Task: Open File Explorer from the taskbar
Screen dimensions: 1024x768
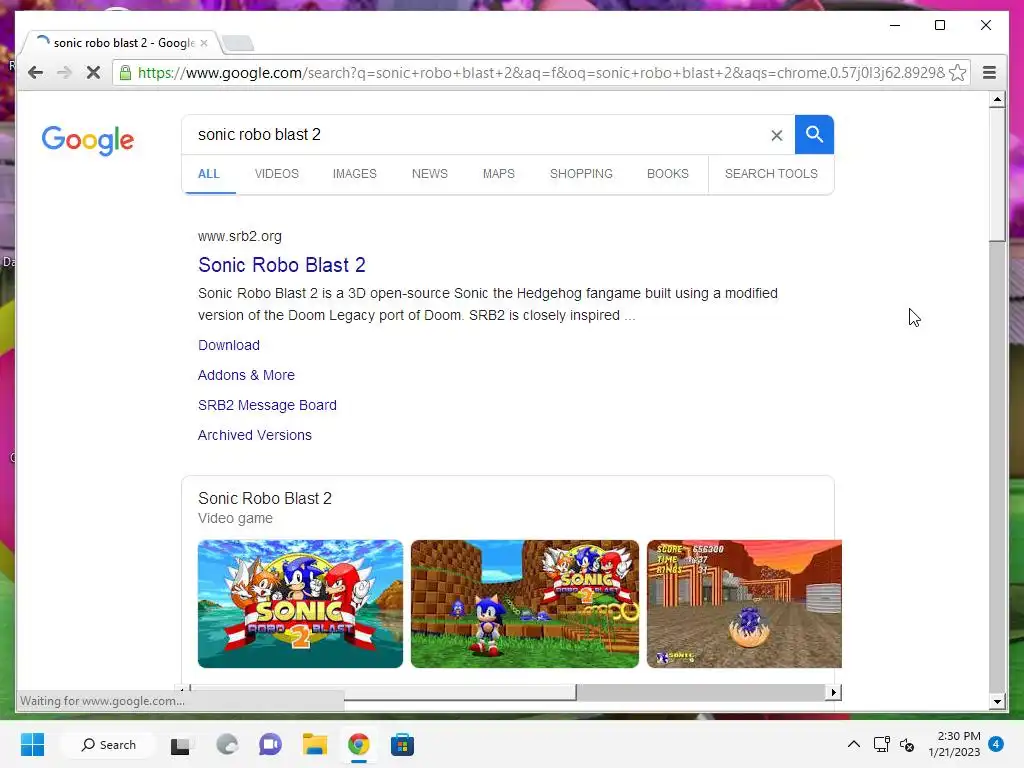Action: pyautogui.click(x=315, y=744)
